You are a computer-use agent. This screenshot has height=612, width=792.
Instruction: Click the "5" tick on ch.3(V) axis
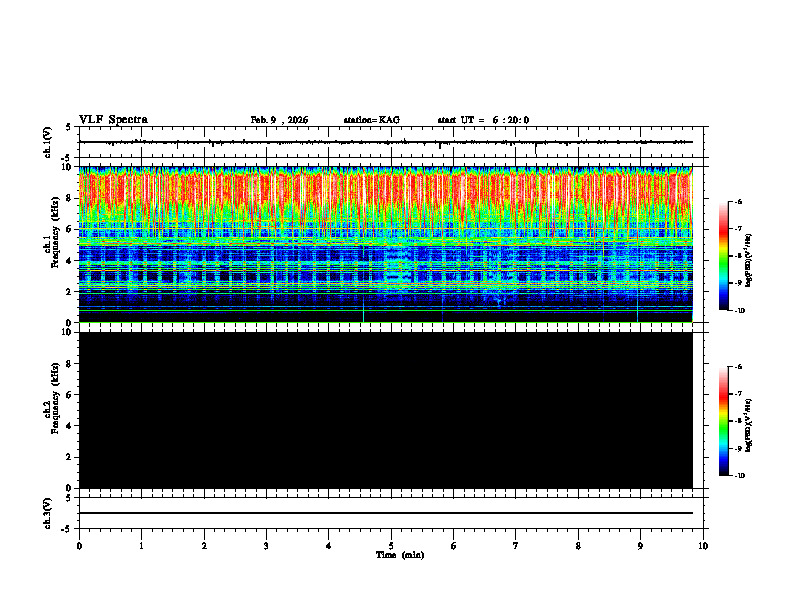(69, 498)
